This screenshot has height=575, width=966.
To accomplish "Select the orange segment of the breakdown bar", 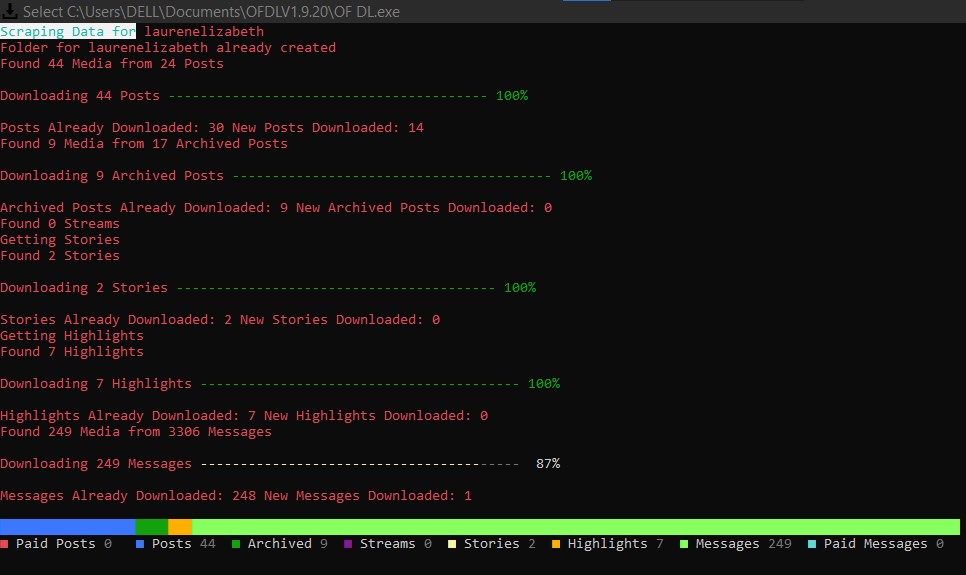I will (x=179, y=526).
